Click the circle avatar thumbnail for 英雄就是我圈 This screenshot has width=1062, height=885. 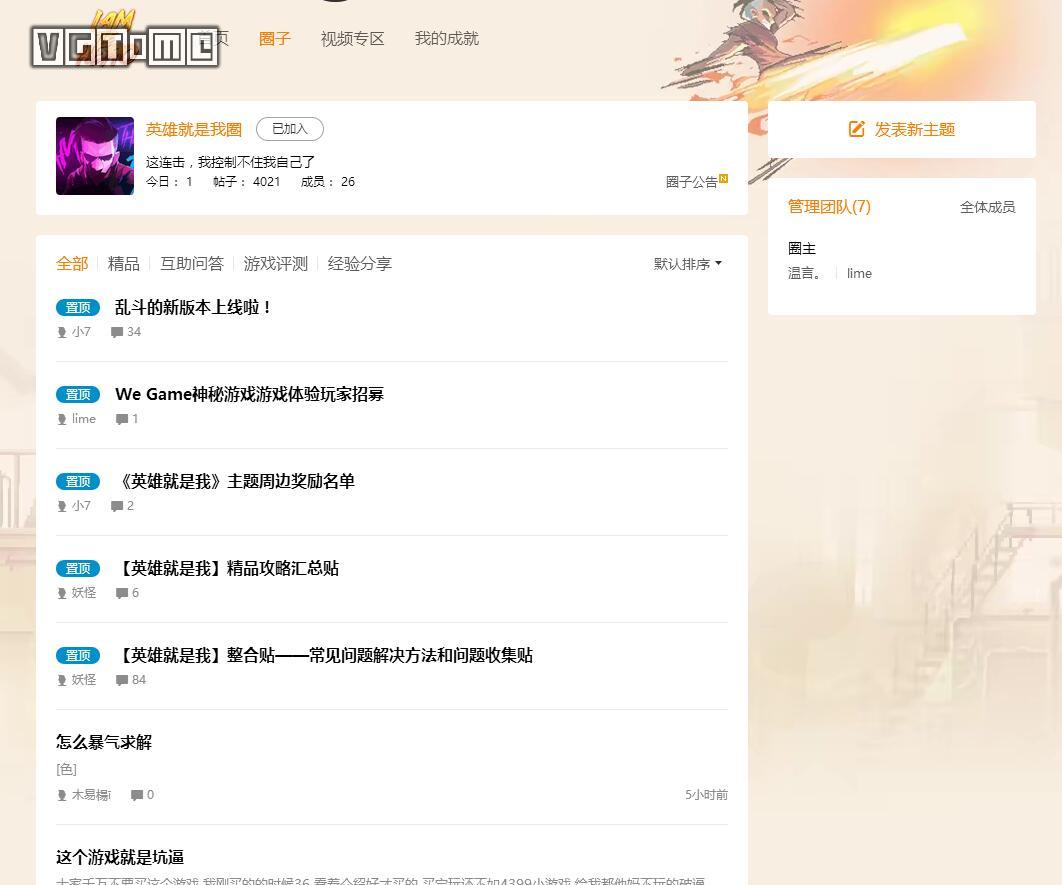94,156
